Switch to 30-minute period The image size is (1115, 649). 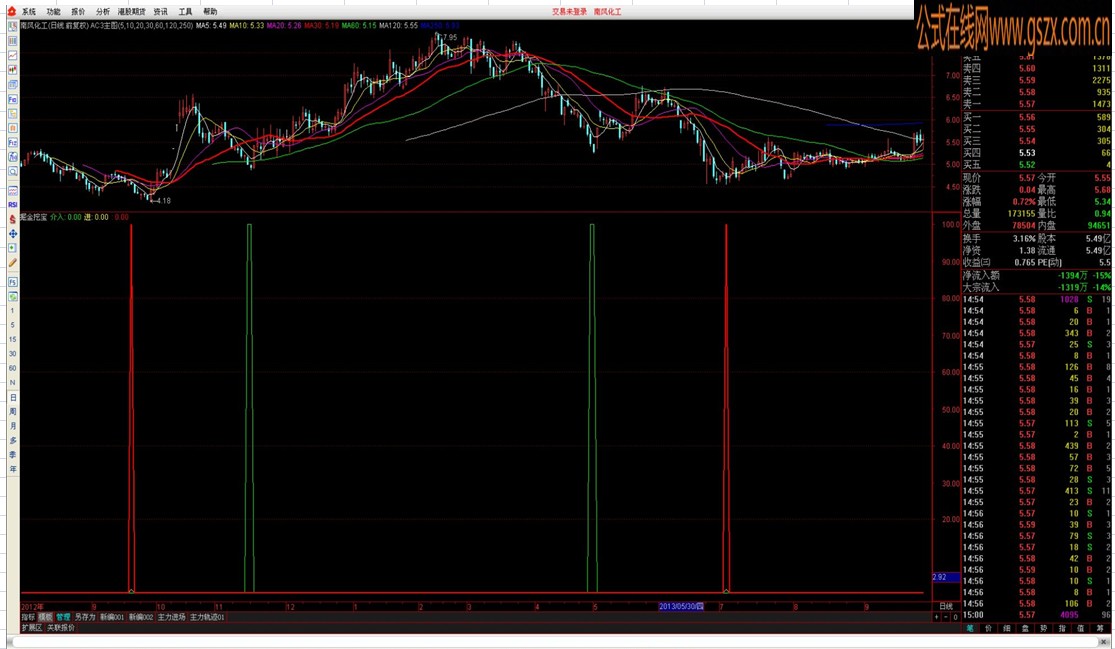pos(13,353)
